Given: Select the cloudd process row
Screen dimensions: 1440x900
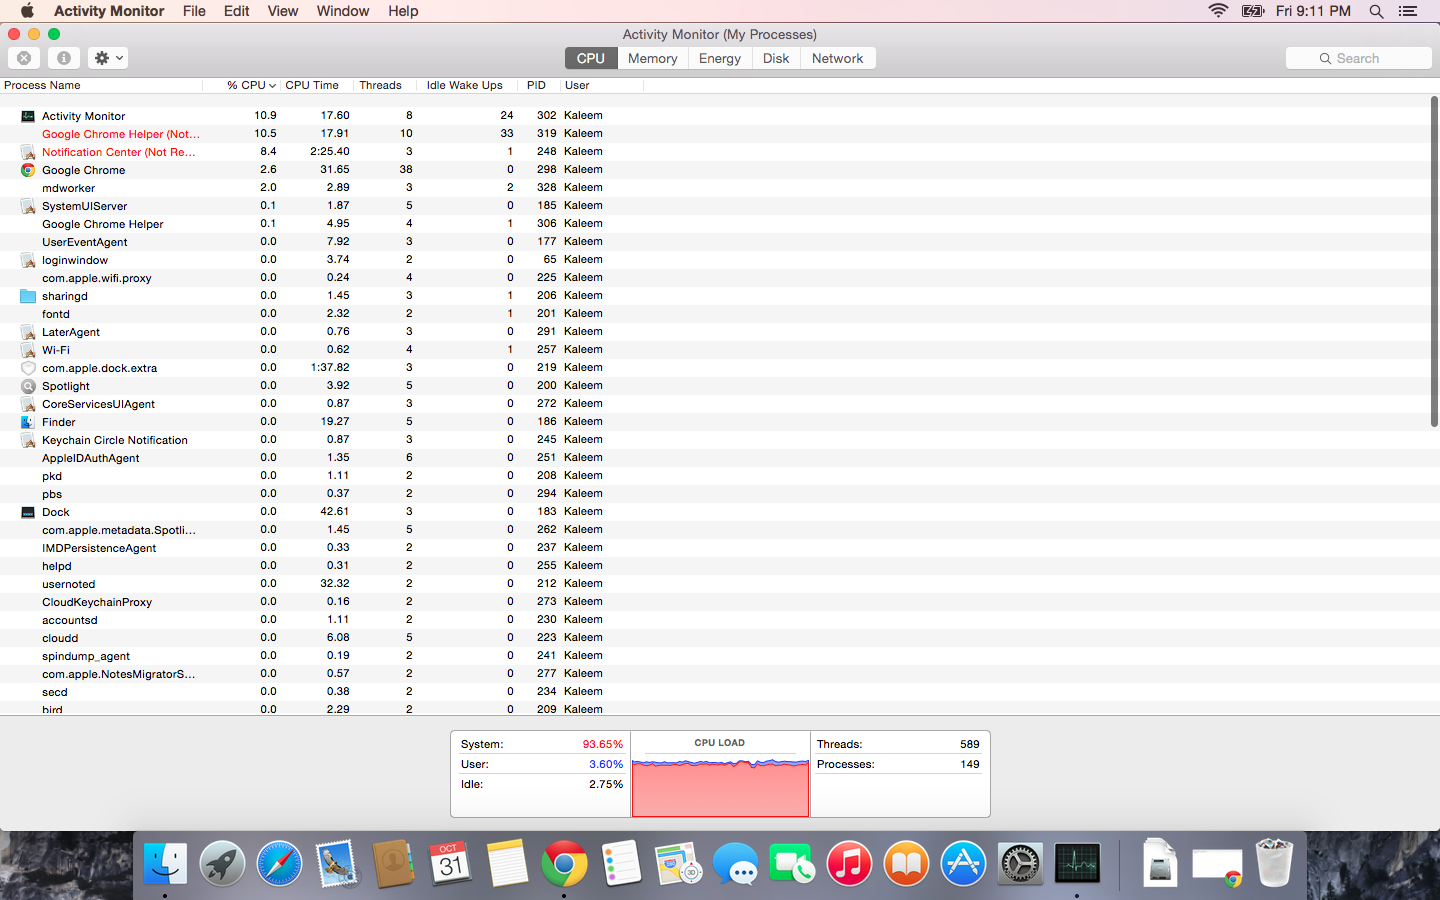Looking at the screenshot, I should (715, 637).
